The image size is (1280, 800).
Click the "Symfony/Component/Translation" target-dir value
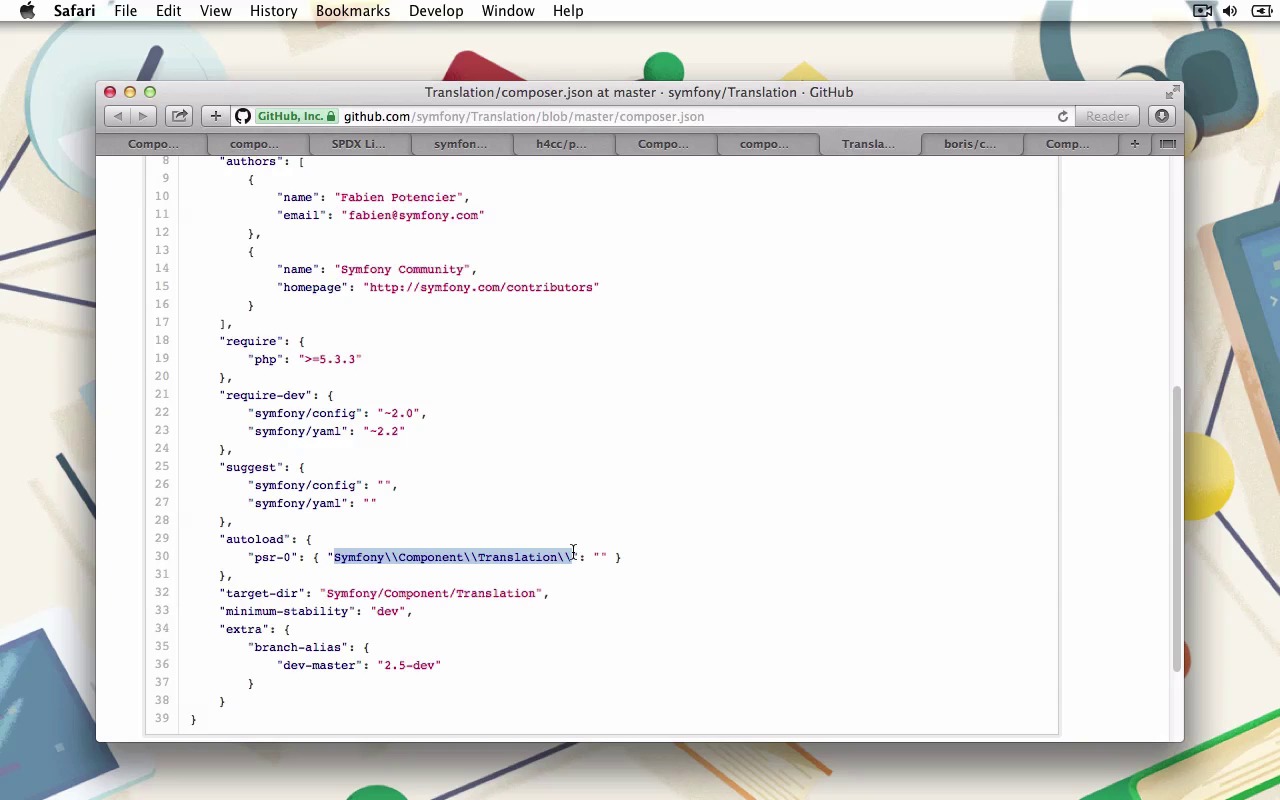(431, 593)
